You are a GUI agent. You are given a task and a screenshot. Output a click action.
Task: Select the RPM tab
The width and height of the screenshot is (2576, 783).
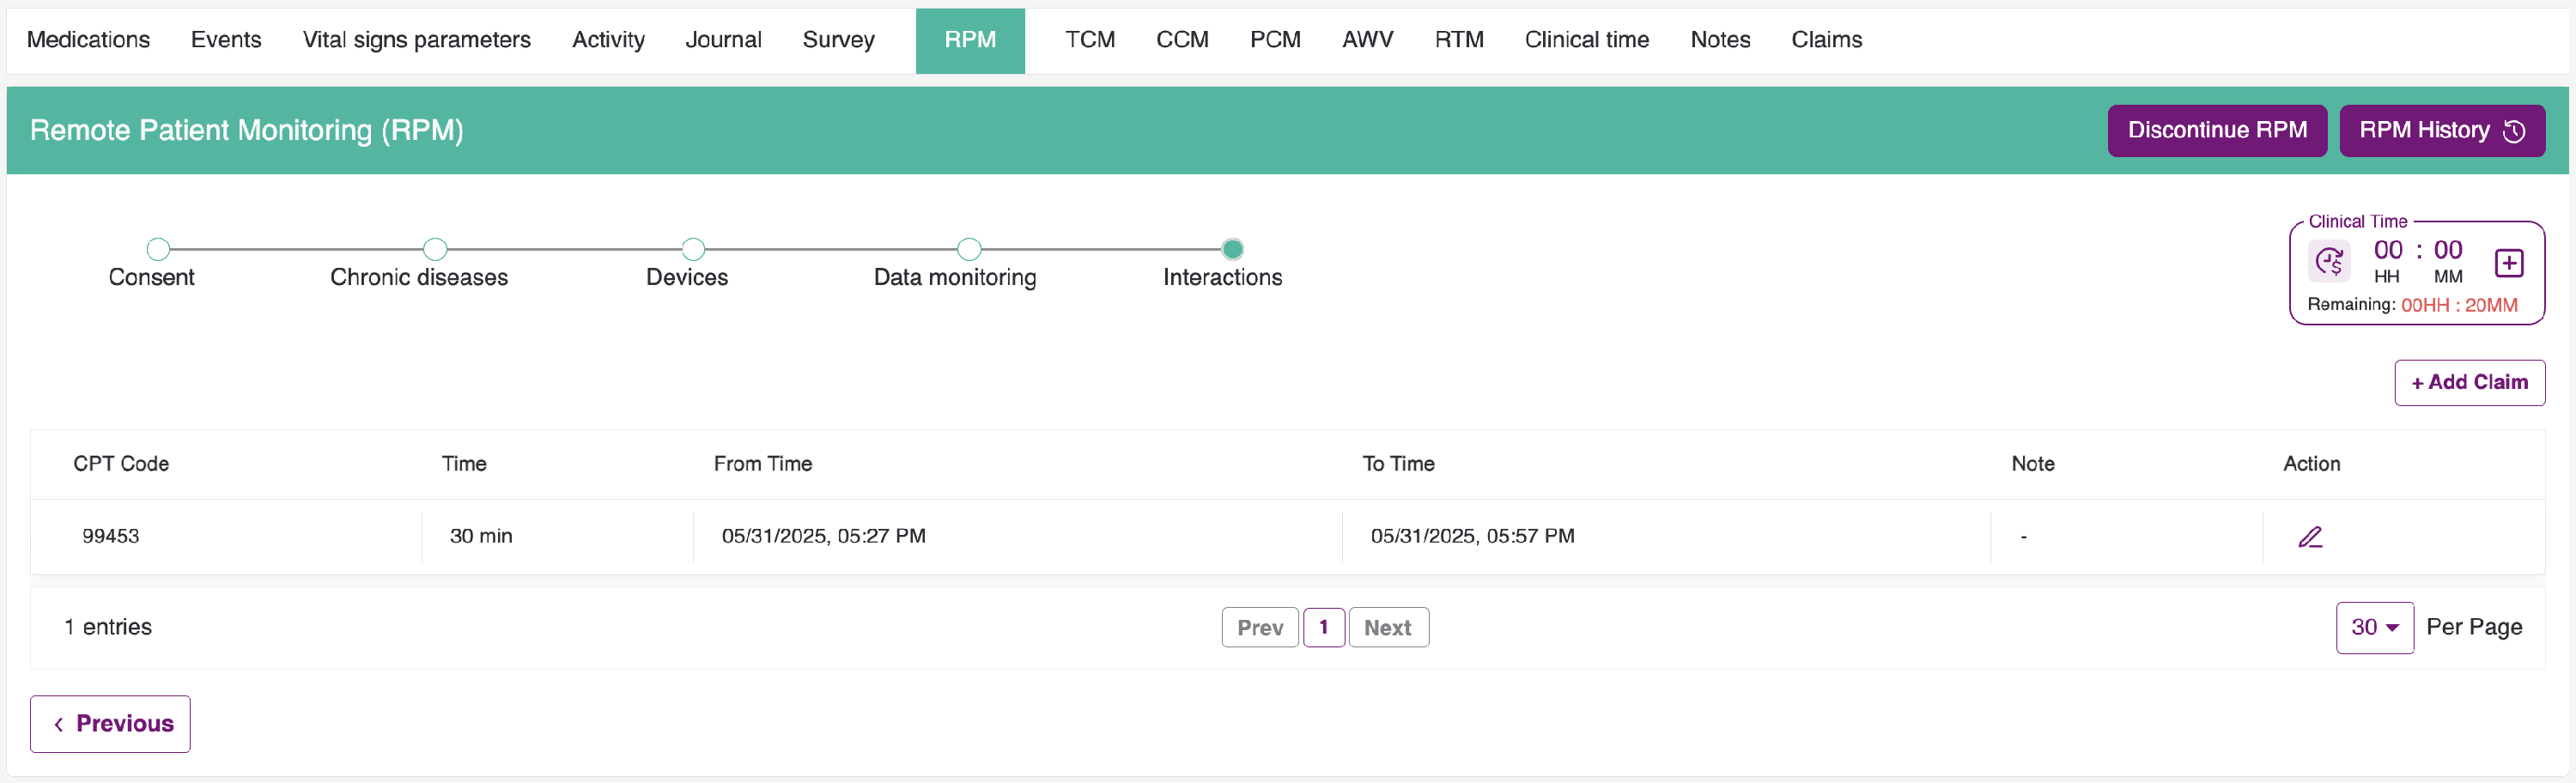coord(970,40)
